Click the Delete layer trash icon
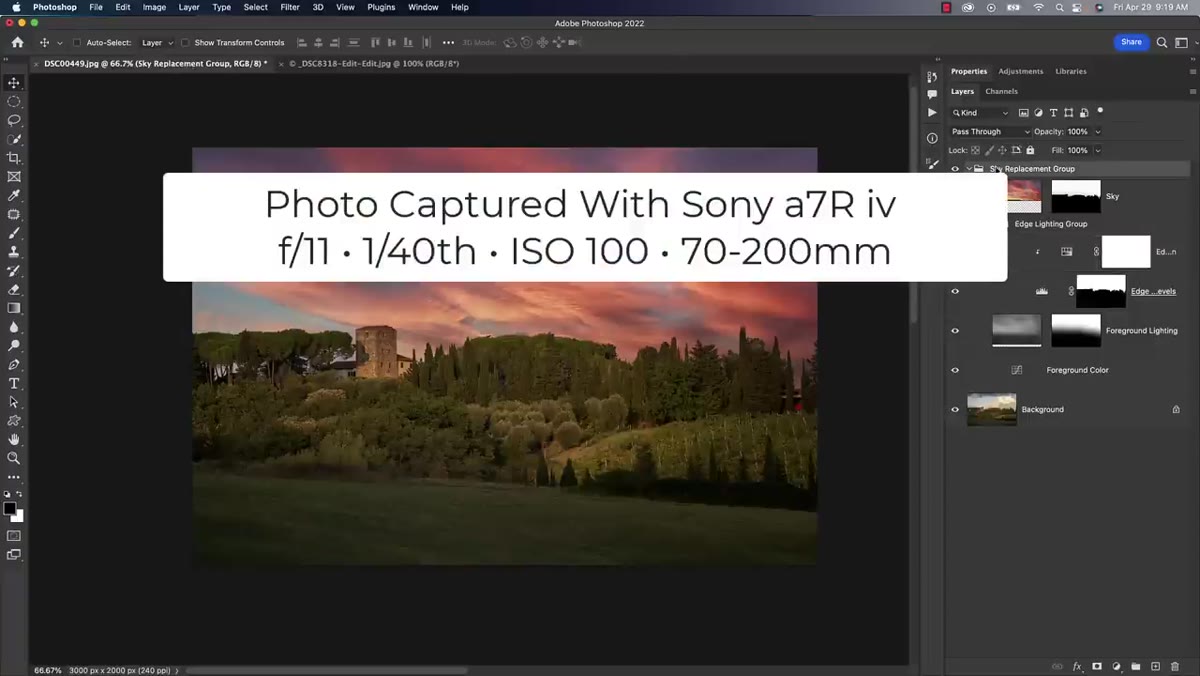The image size is (1200, 676). (x=1175, y=666)
